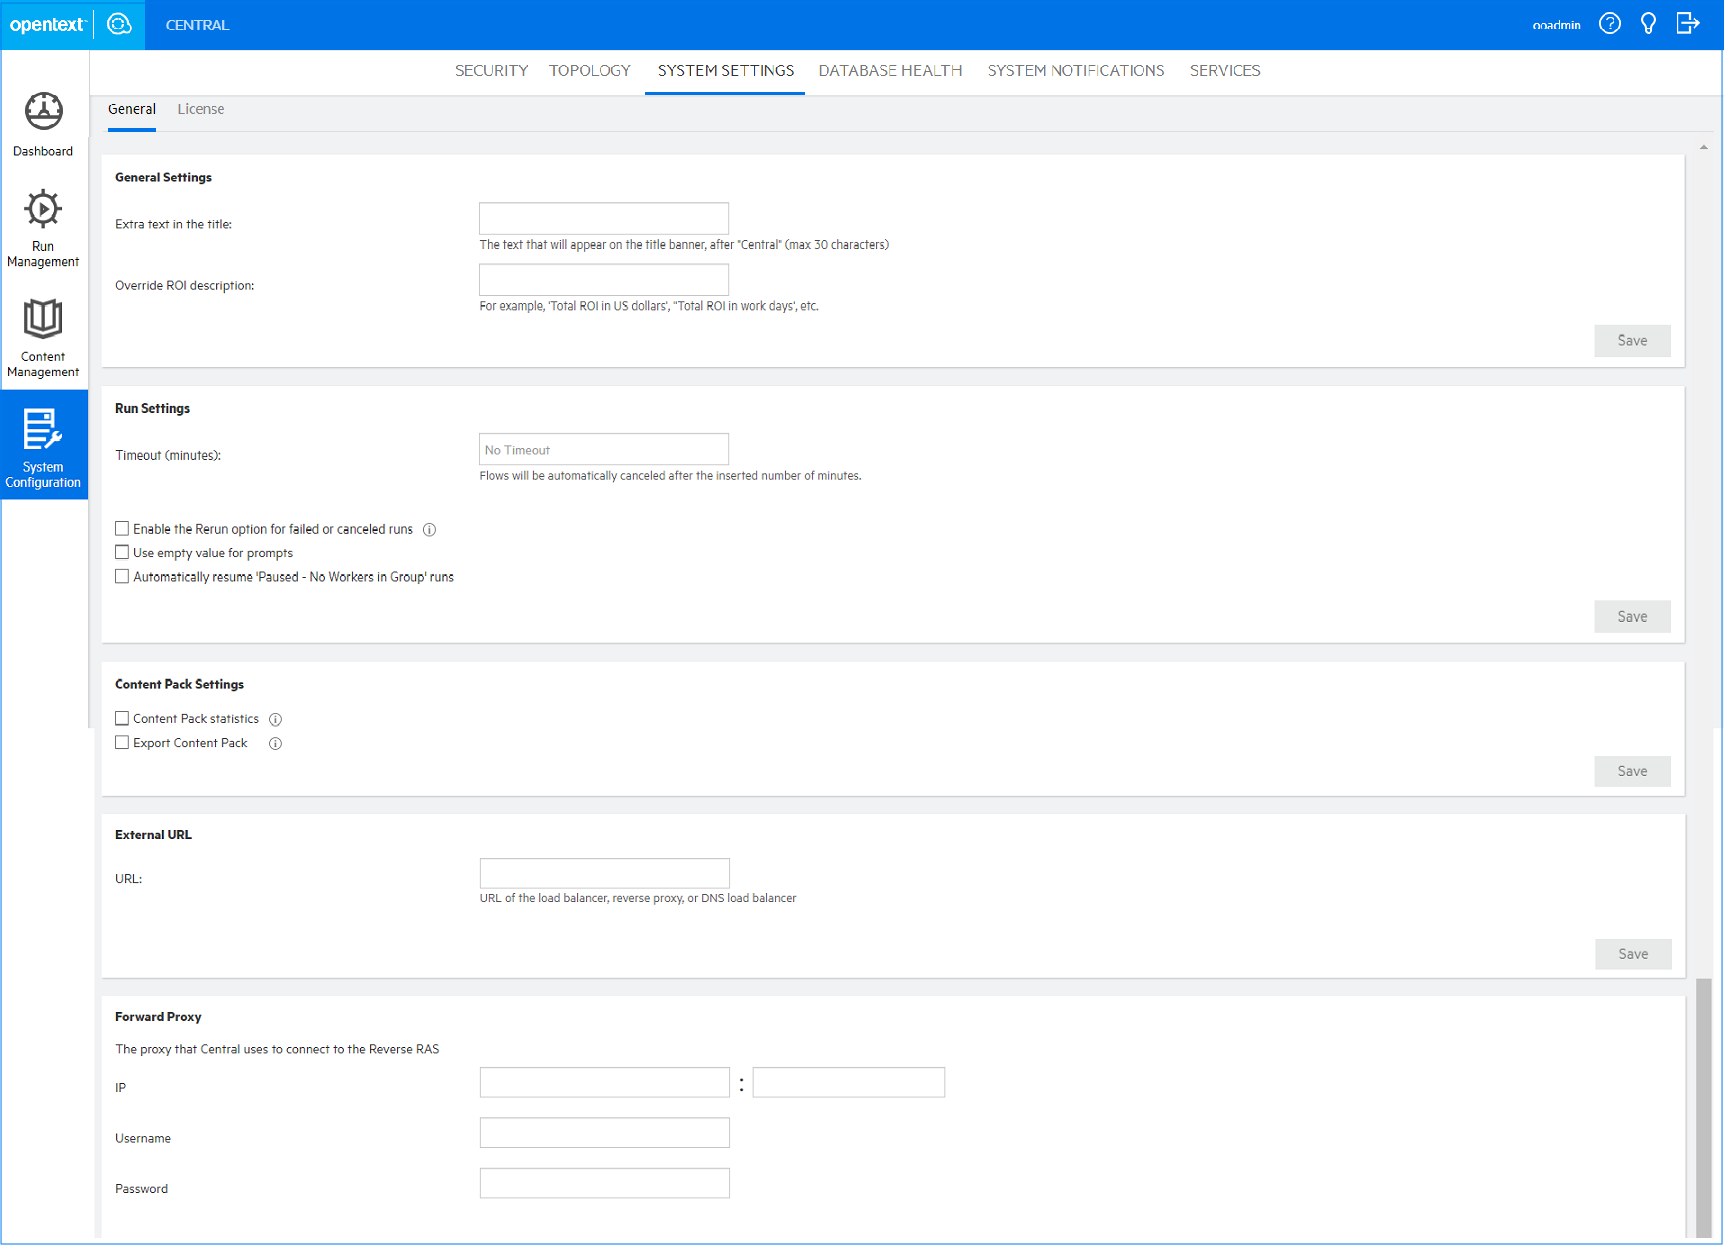Click the info icon next to Export Content Pack
This screenshot has width=1724, height=1247.
(x=275, y=743)
